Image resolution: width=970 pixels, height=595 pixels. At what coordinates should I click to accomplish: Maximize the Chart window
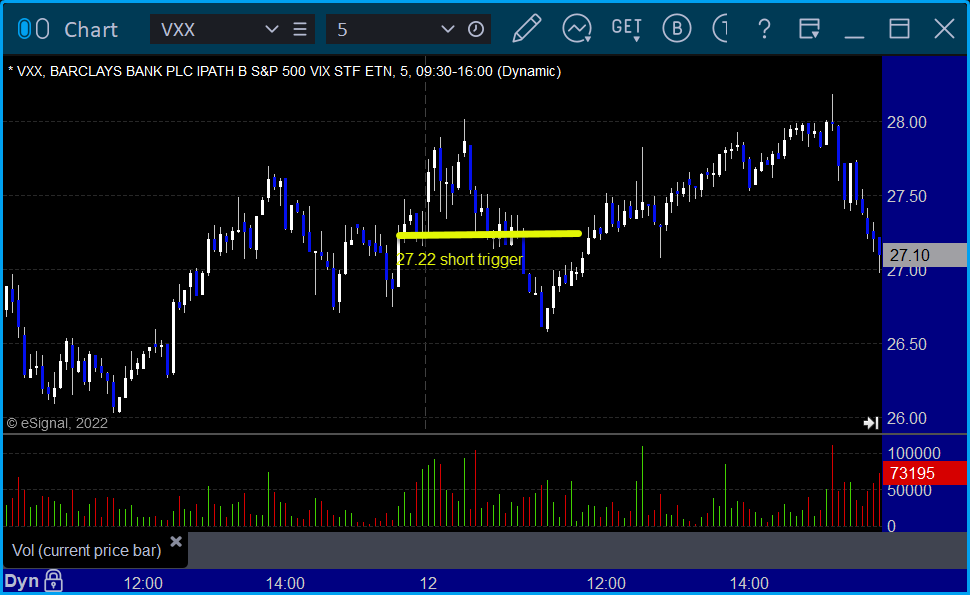tap(899, 29)
